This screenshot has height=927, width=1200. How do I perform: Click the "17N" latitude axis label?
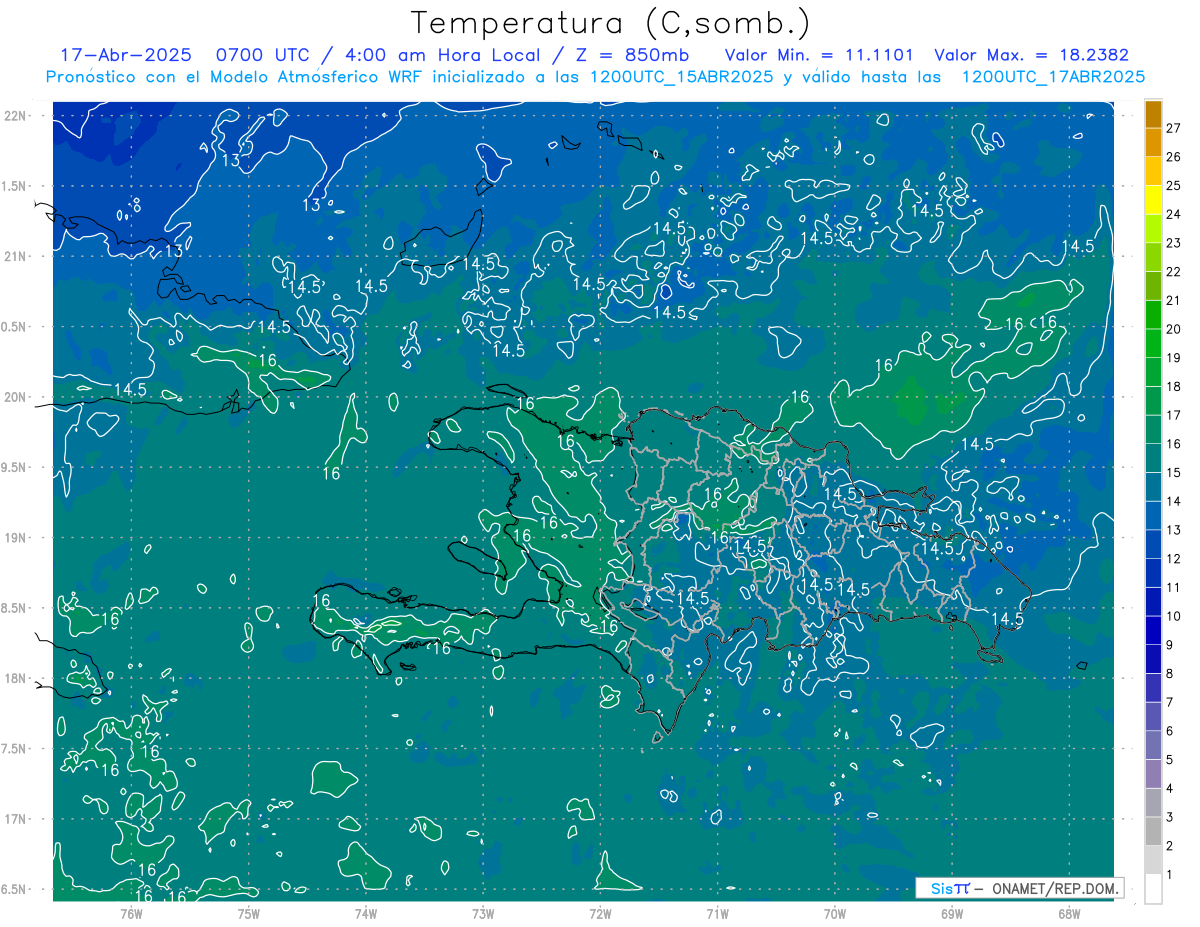coord(17,820)
